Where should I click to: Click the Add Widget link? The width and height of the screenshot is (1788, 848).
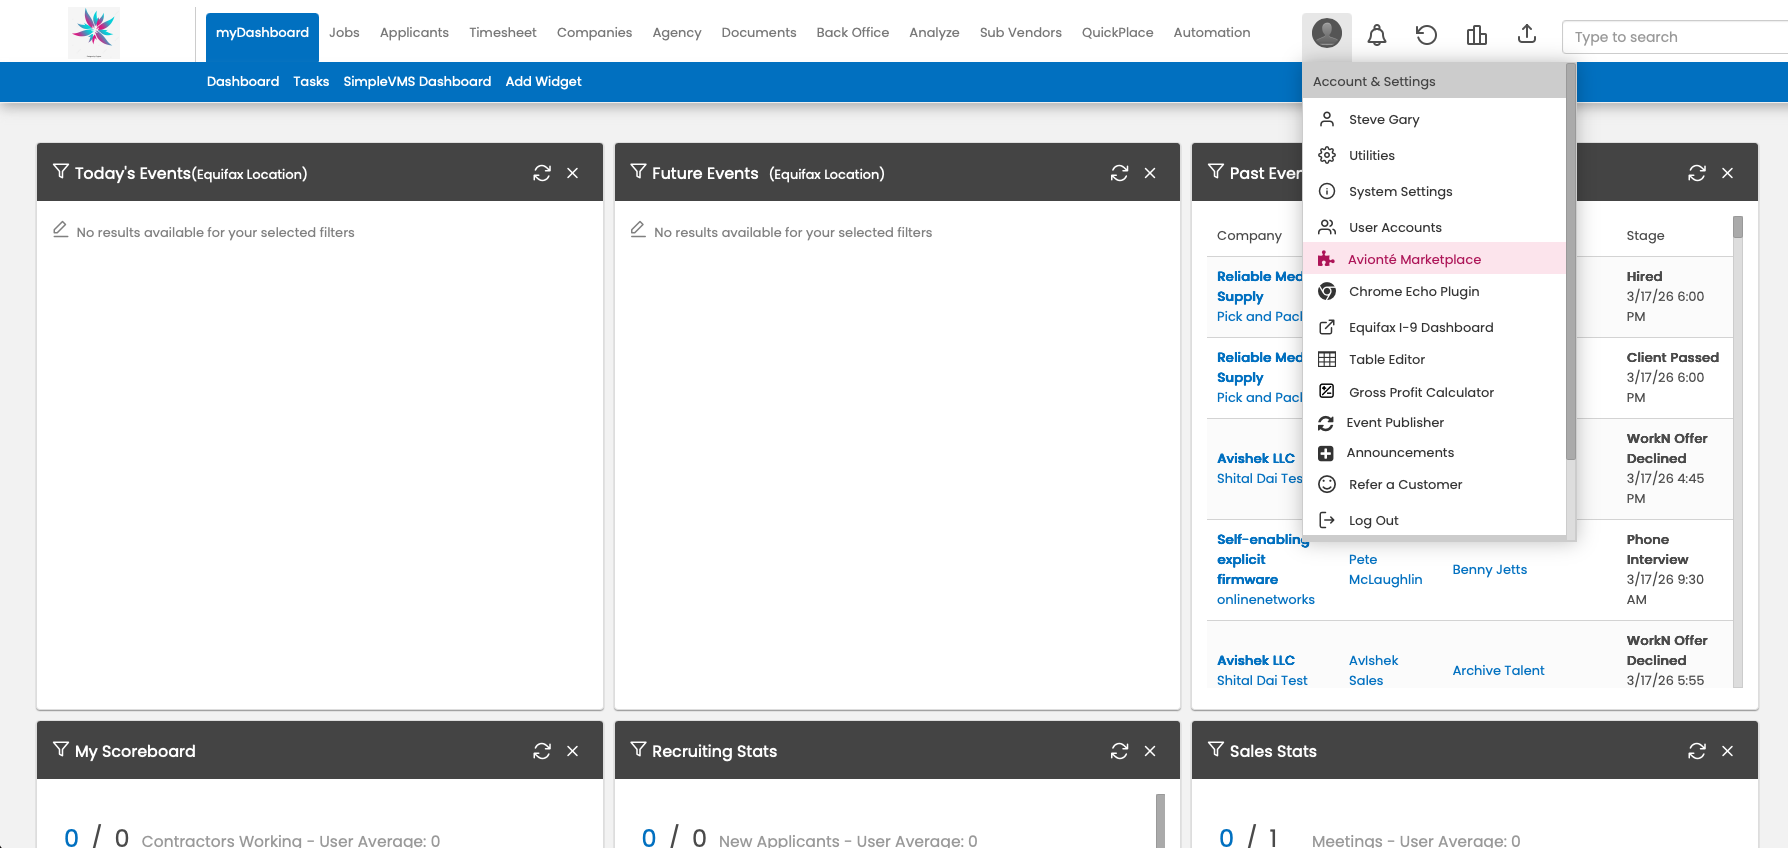point(543,81)
